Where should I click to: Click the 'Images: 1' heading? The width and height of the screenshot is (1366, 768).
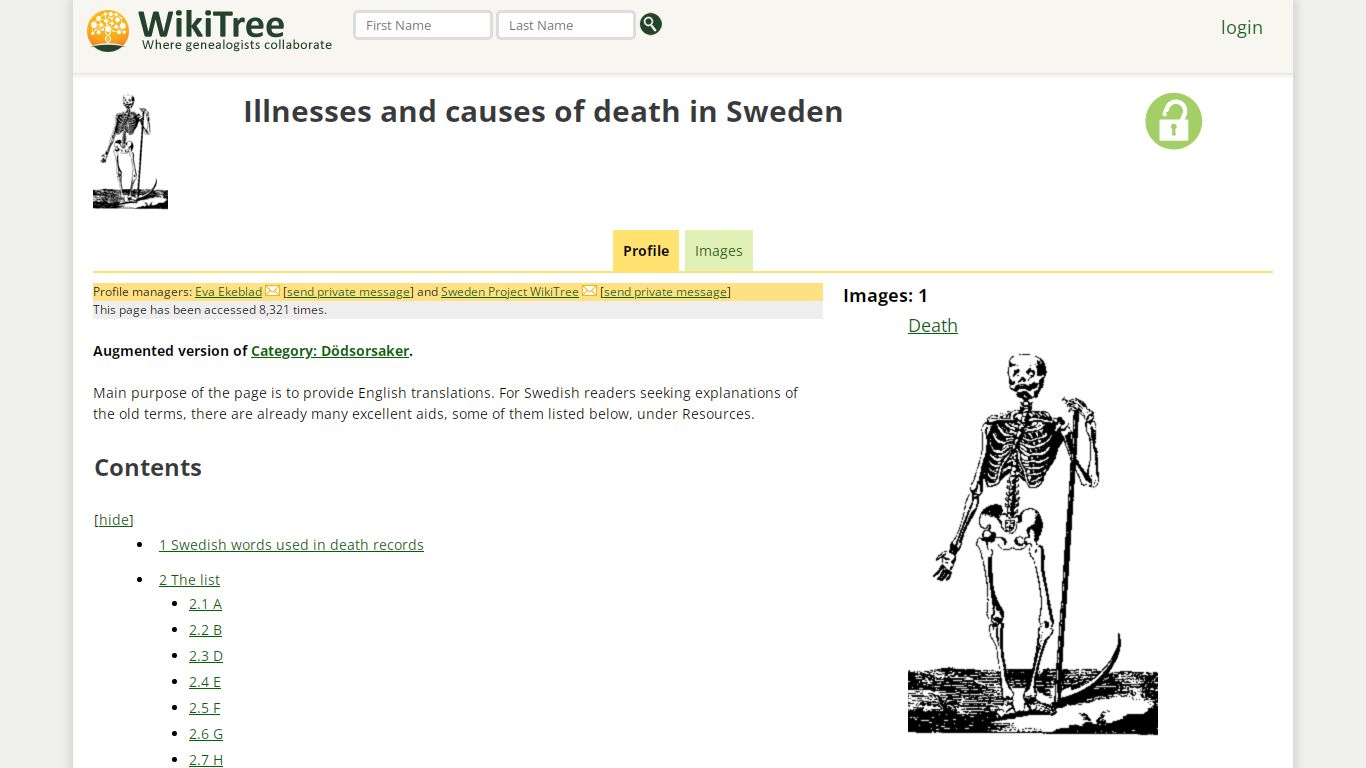(x=885, y=295)
